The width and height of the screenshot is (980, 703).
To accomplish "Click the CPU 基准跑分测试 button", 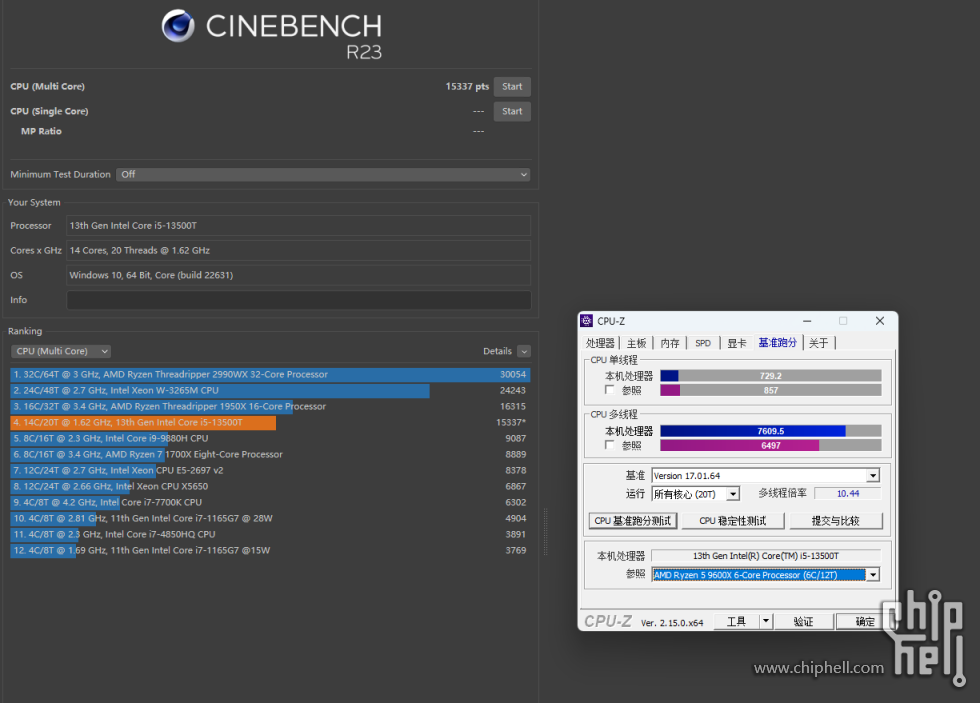I will (632, 521).
